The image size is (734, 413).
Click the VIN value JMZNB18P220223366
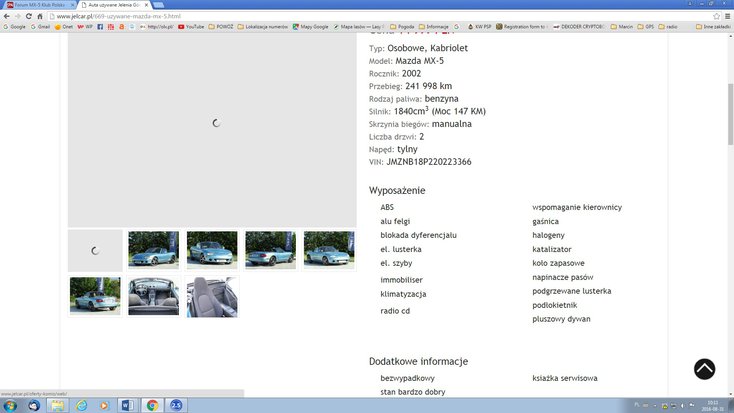tap(429, 162)
